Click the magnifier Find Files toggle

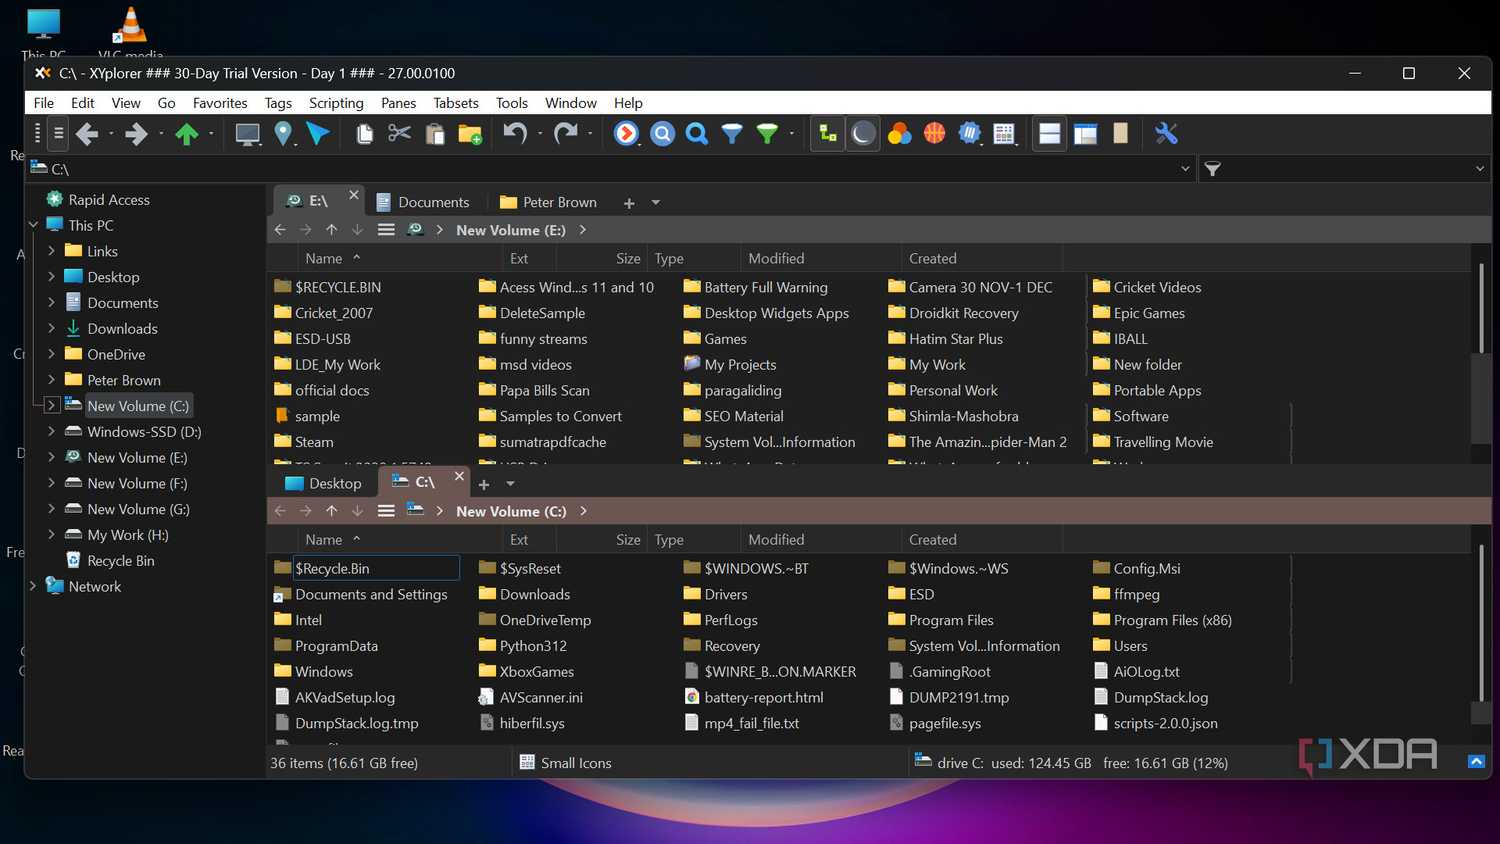pos(696,133)
